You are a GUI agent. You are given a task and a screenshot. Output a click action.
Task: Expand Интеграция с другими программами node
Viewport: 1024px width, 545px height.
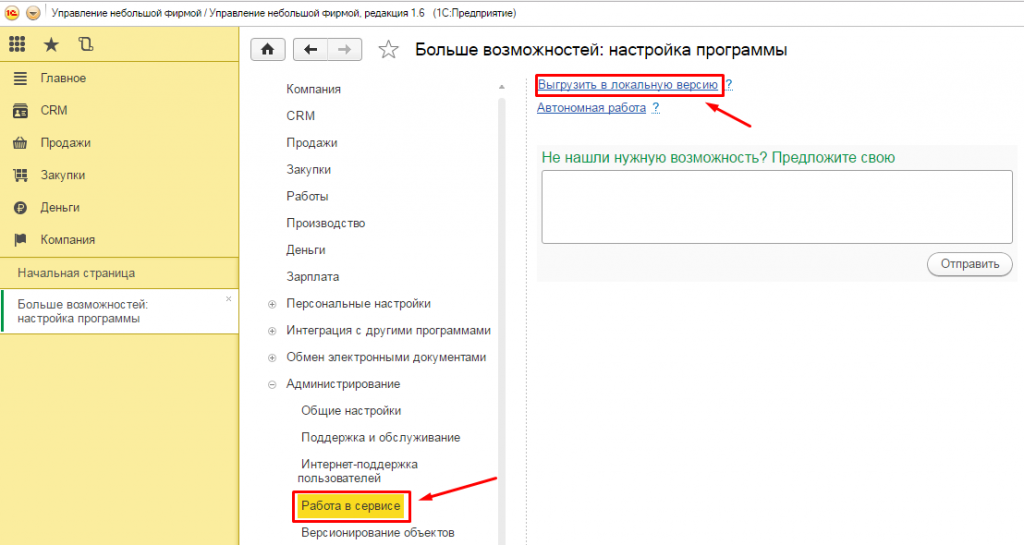click(272, 331)
